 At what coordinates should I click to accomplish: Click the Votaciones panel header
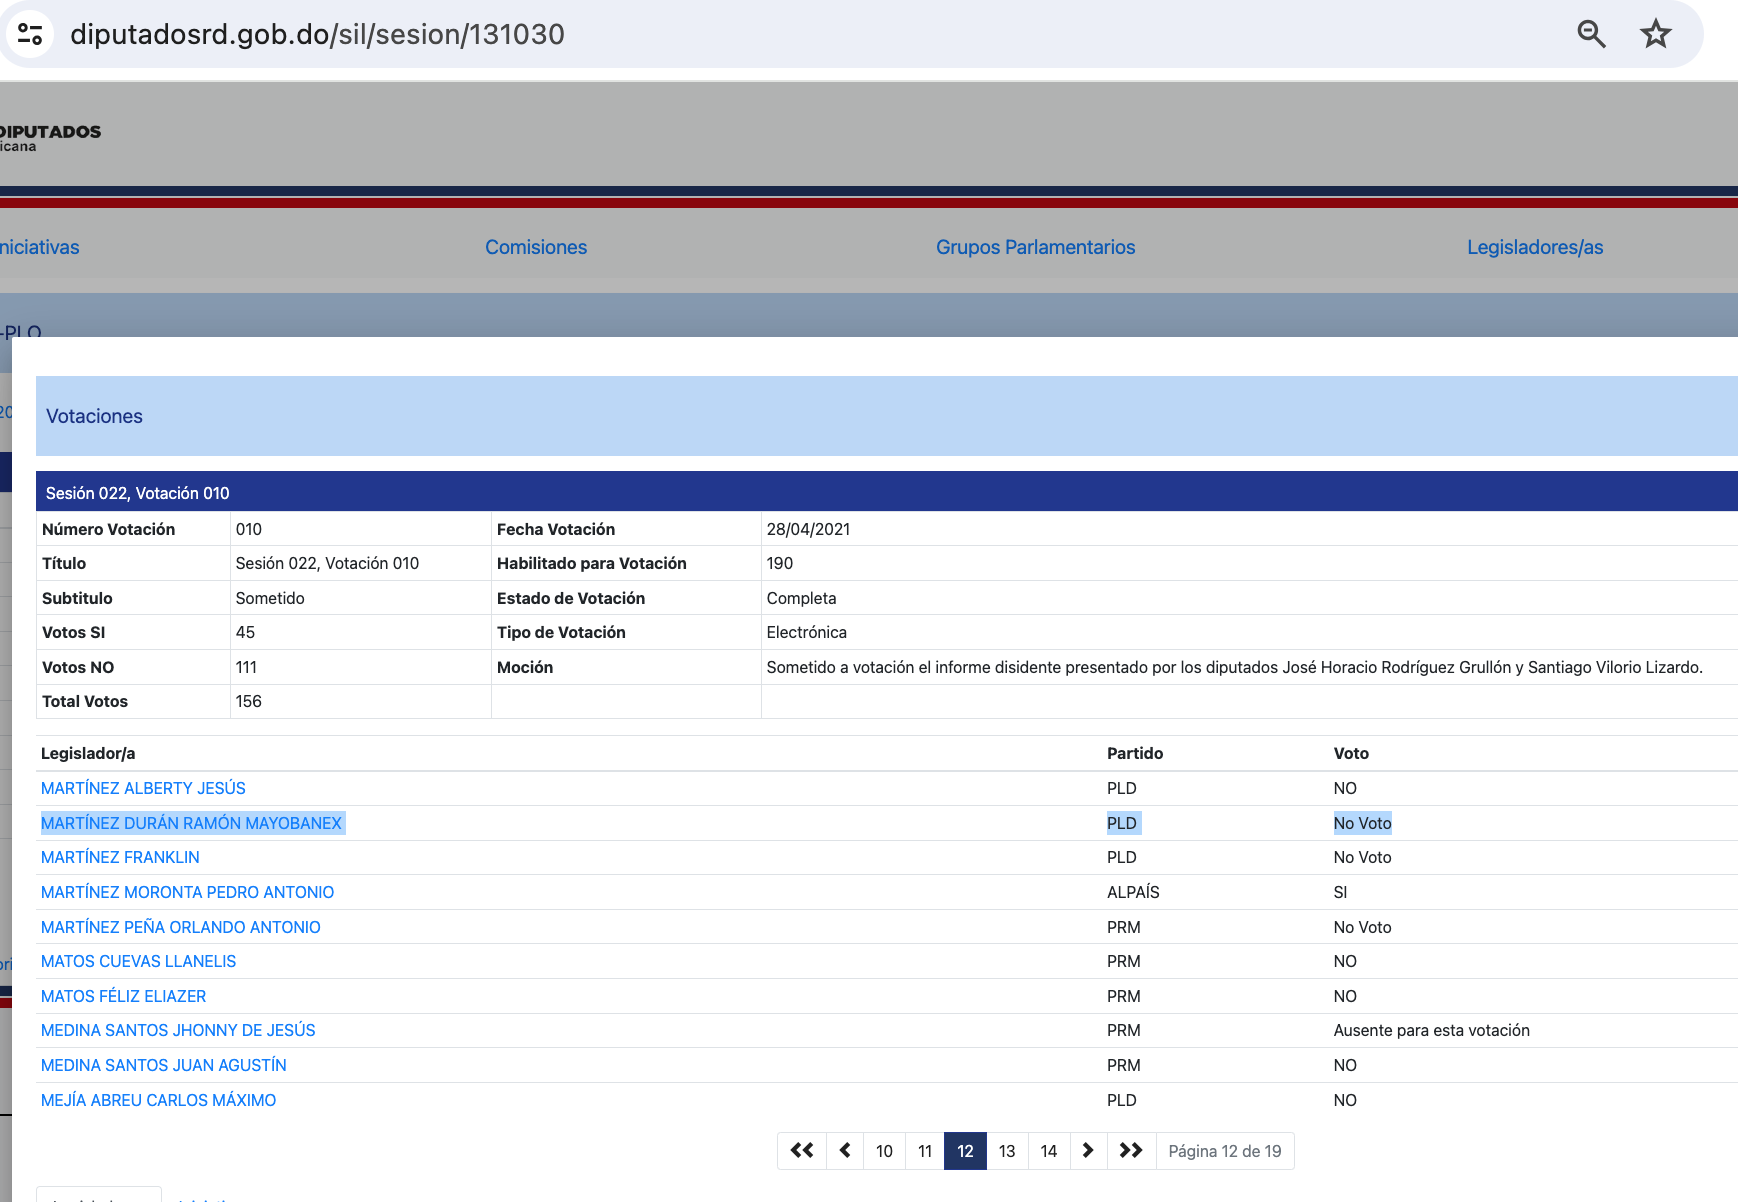point(887,416)
